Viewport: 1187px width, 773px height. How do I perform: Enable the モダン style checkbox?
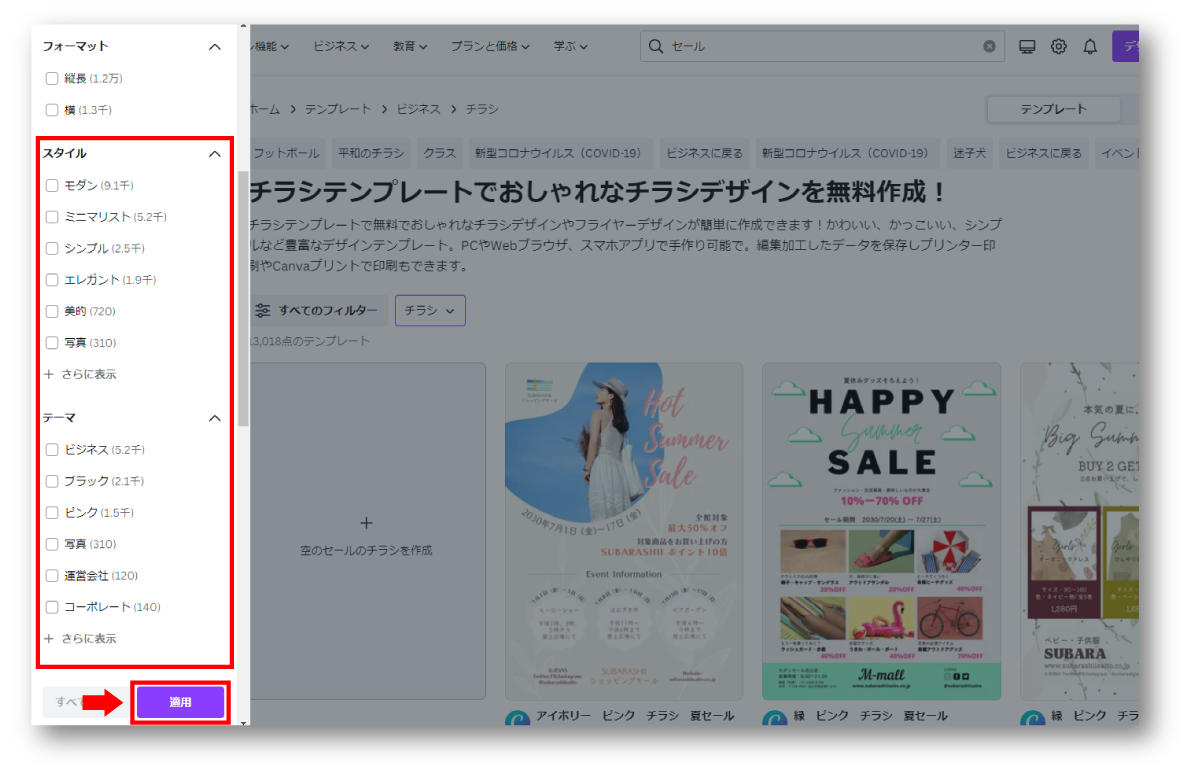[x=51, y=185]
